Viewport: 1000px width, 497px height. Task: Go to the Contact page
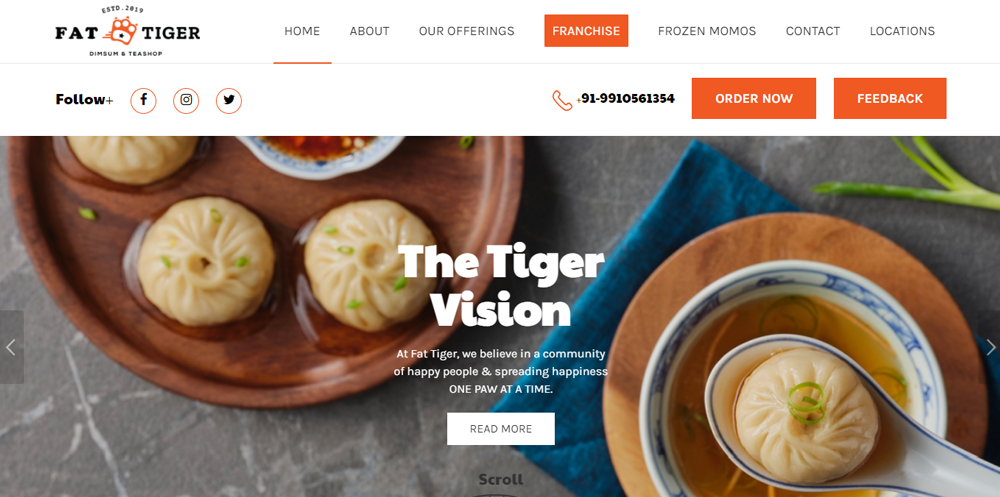point(812,31)
